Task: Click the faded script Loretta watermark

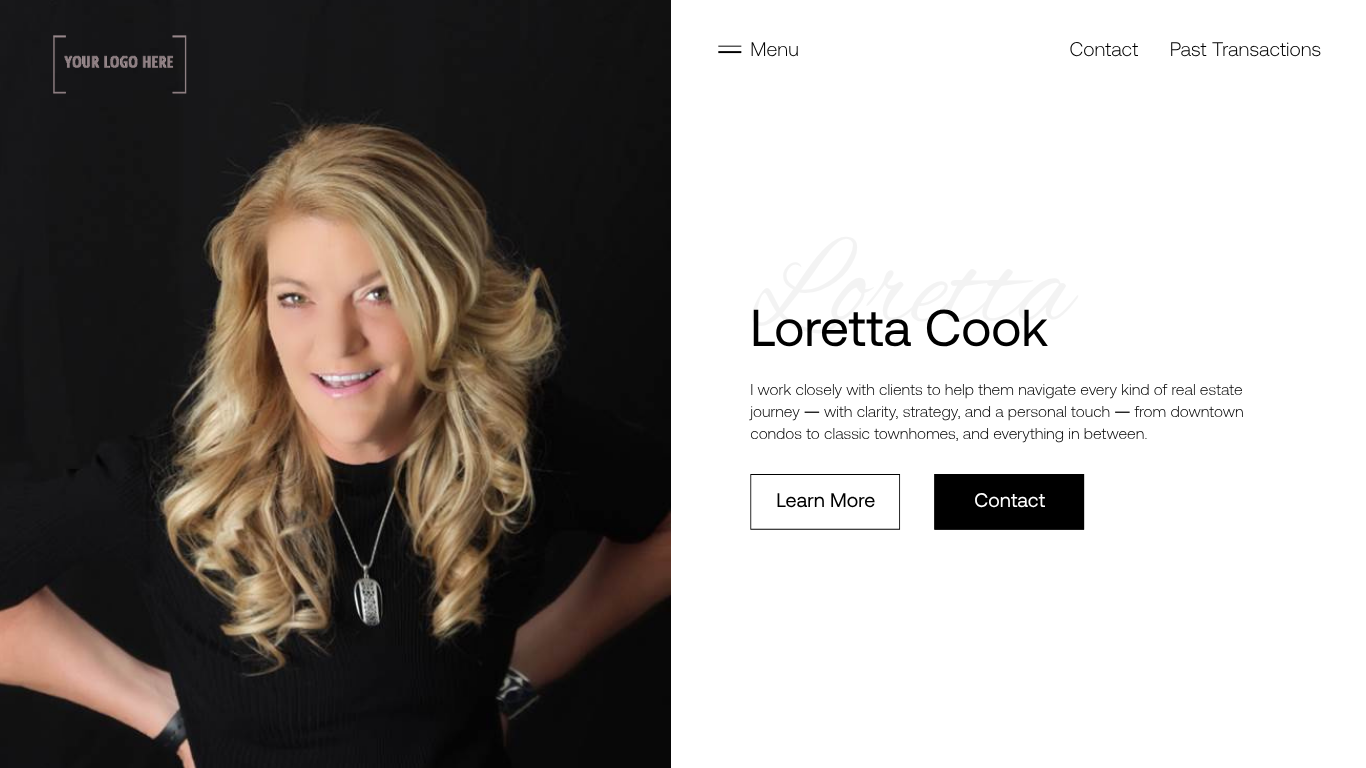Action: [x=915, y=280]
